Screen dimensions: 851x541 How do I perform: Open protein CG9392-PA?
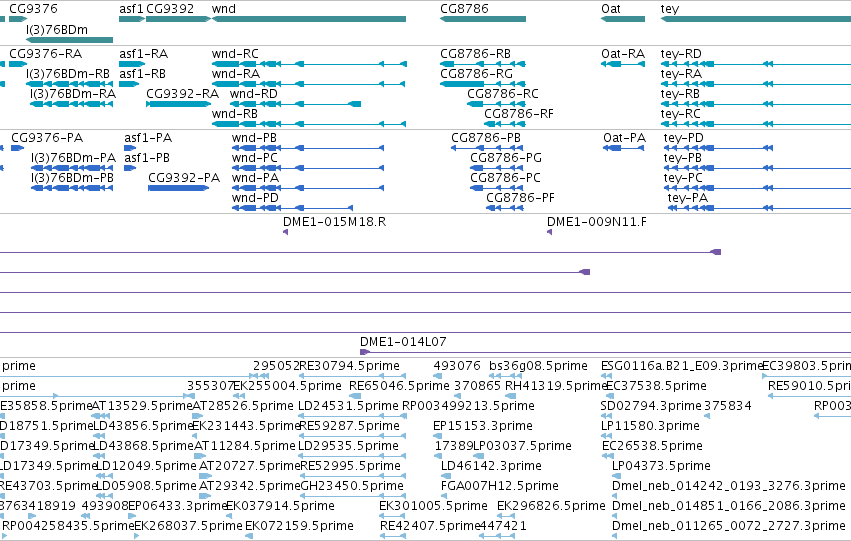point(184,178)
